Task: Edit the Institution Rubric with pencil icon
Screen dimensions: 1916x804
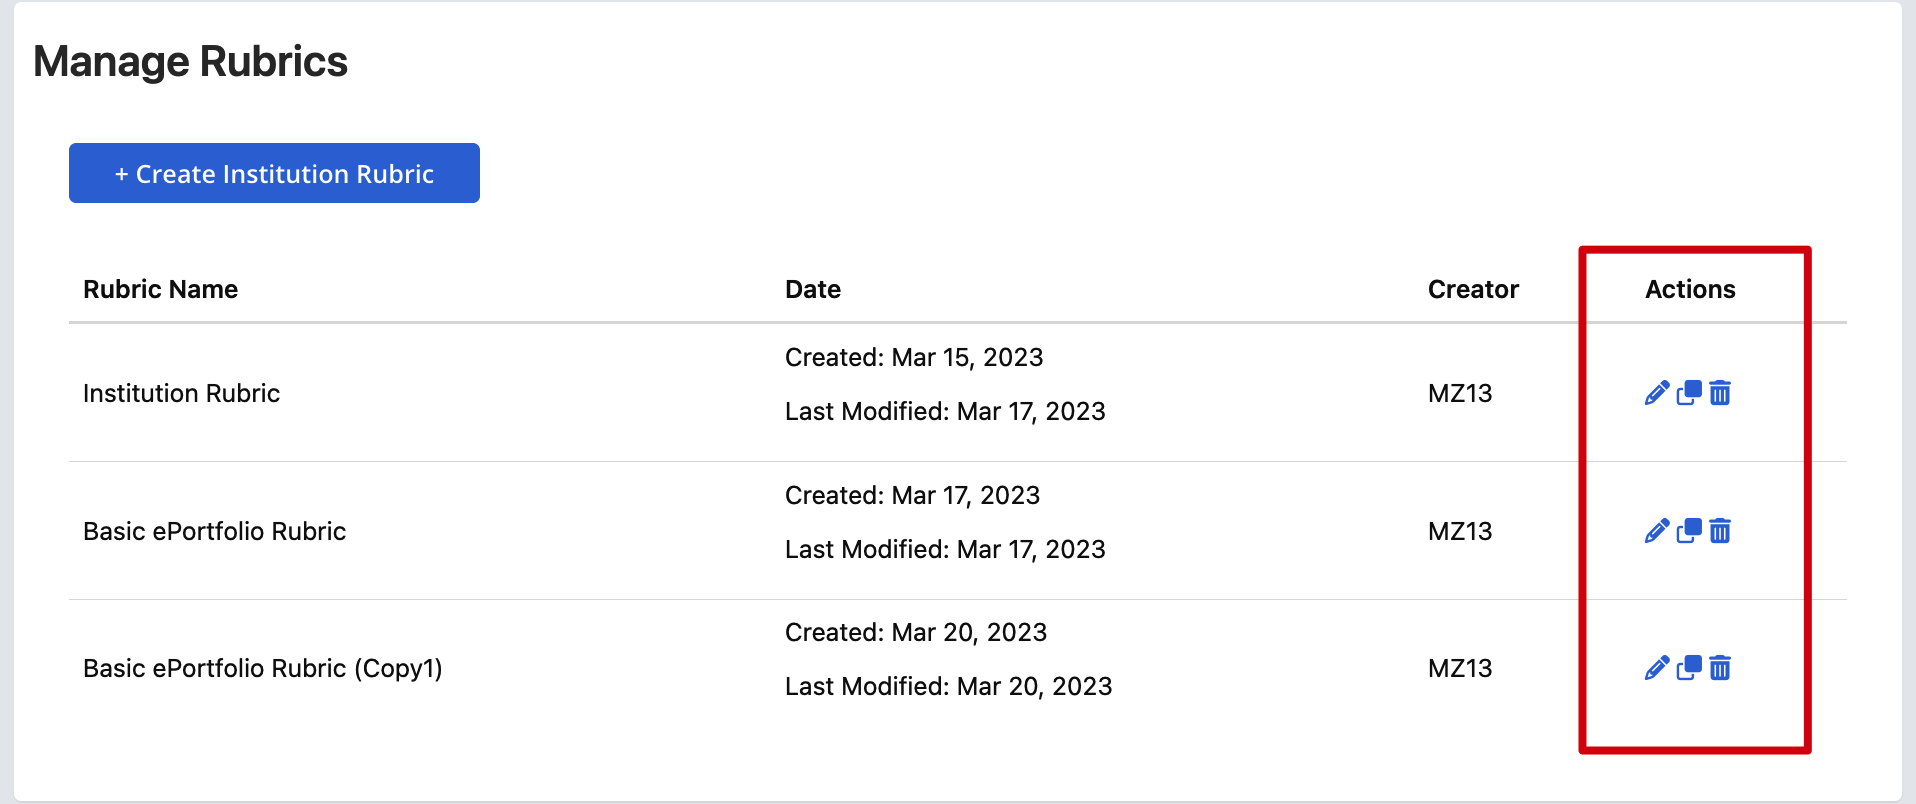Action: (x=1657, y=393)
